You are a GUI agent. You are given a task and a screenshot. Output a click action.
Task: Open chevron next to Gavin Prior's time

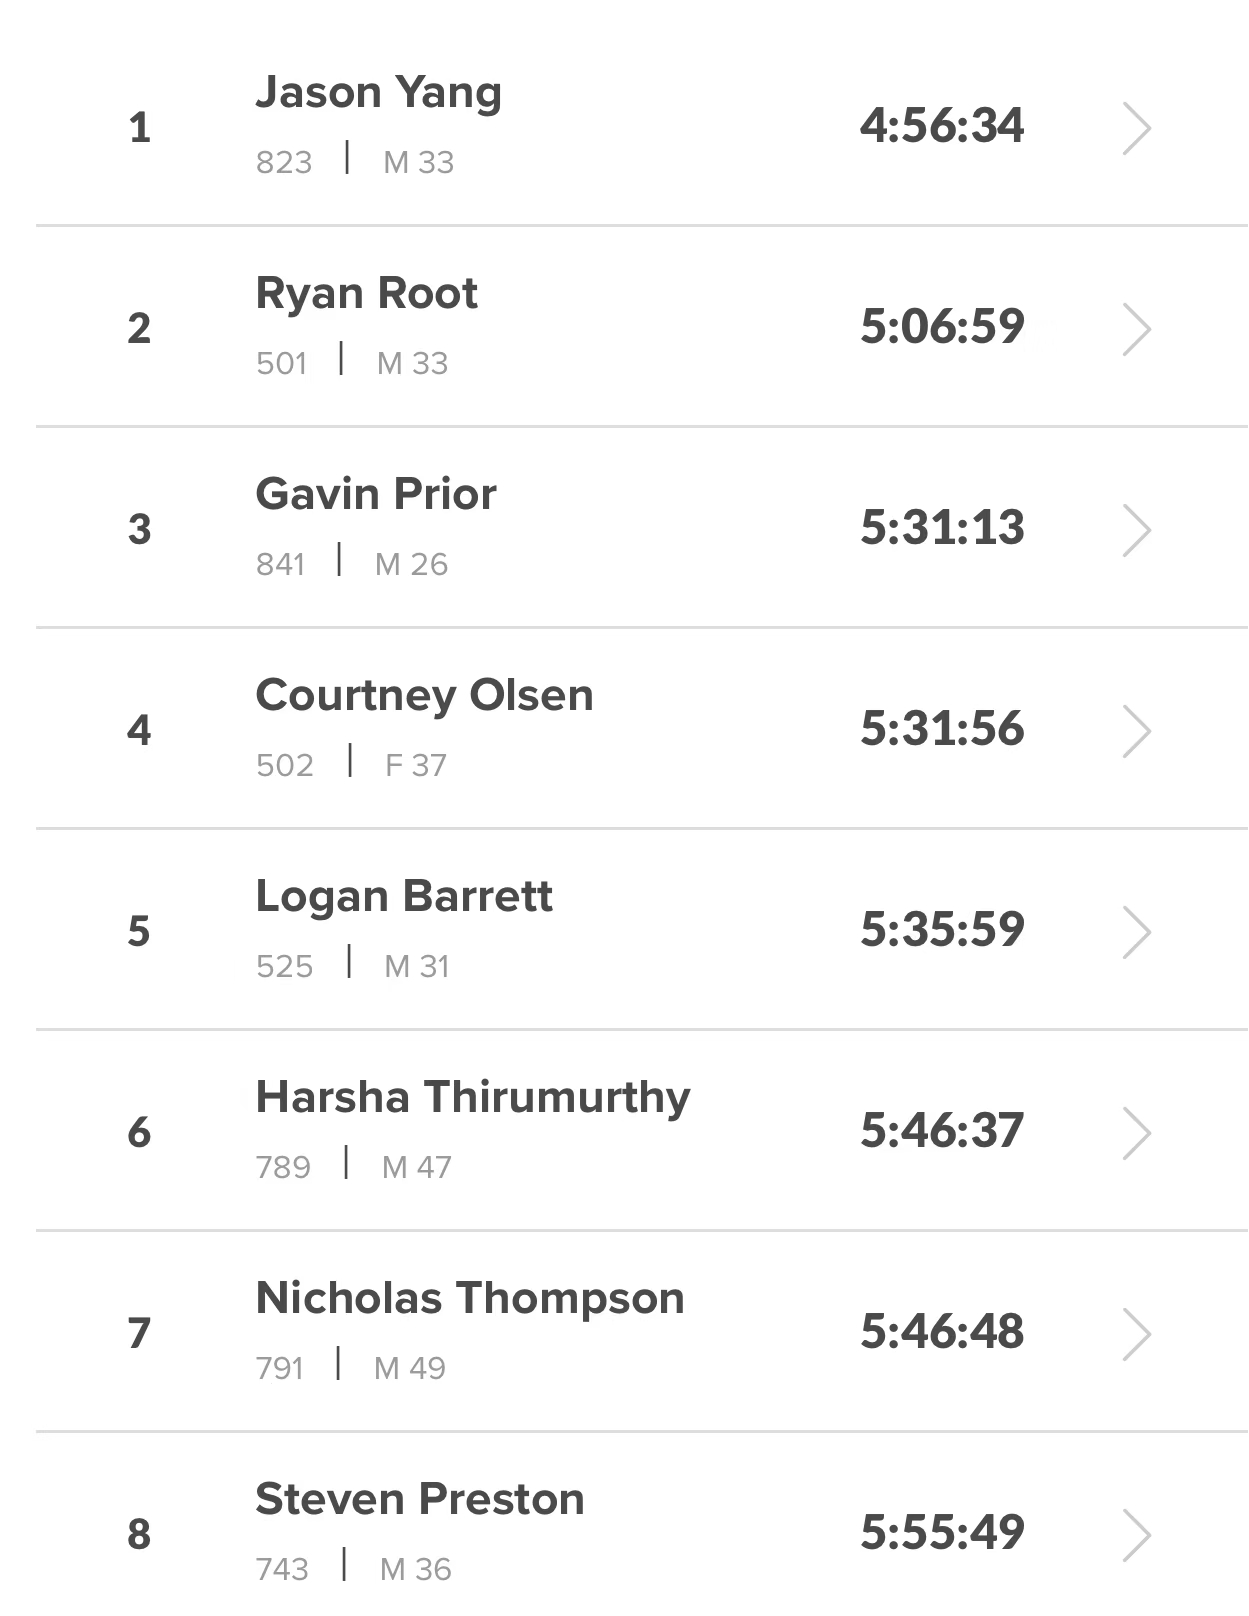pos(1136,530)
